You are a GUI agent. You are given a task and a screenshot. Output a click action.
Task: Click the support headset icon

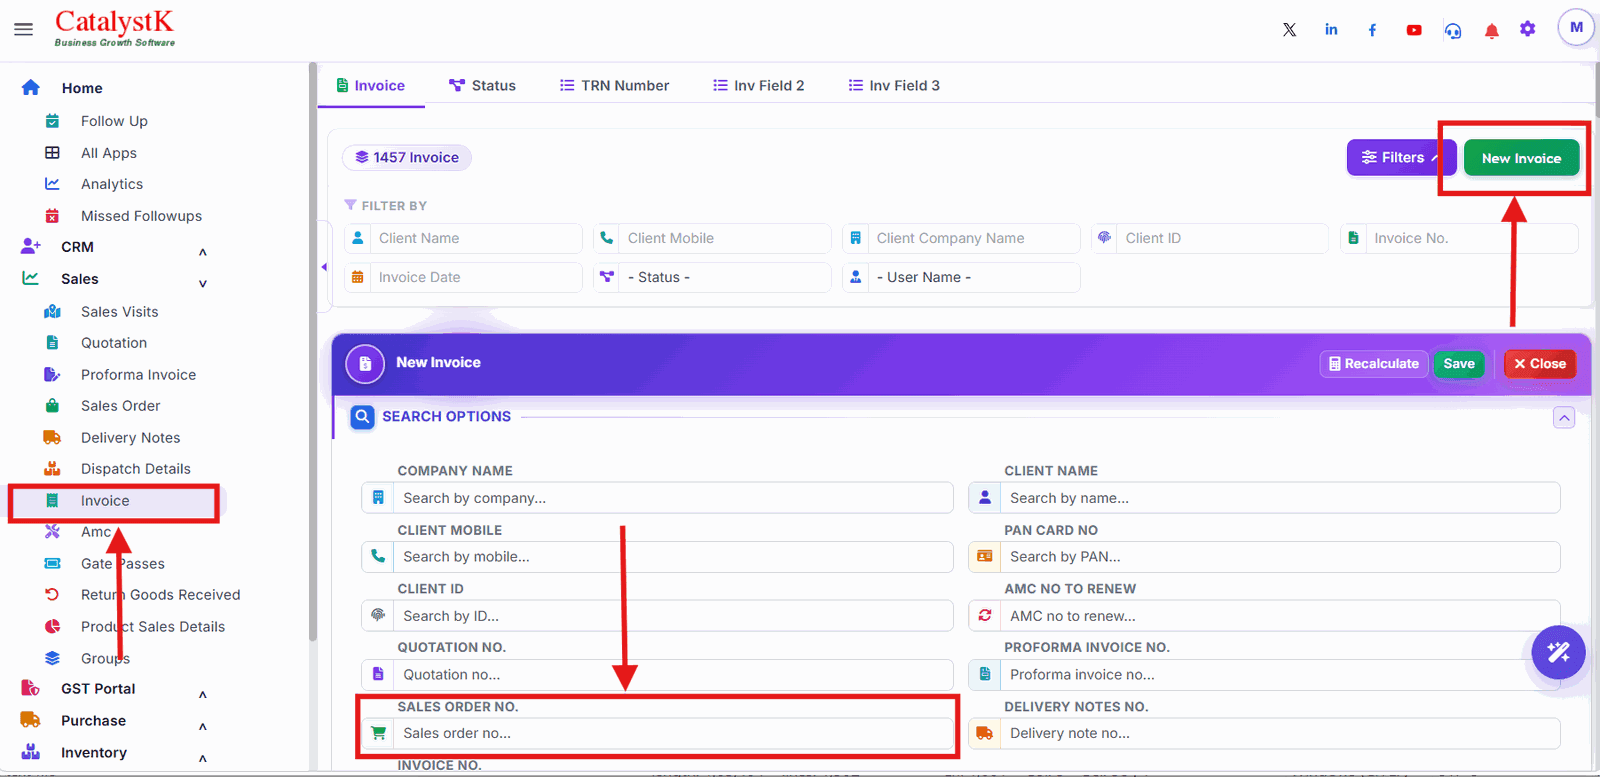click(1453, 31)
